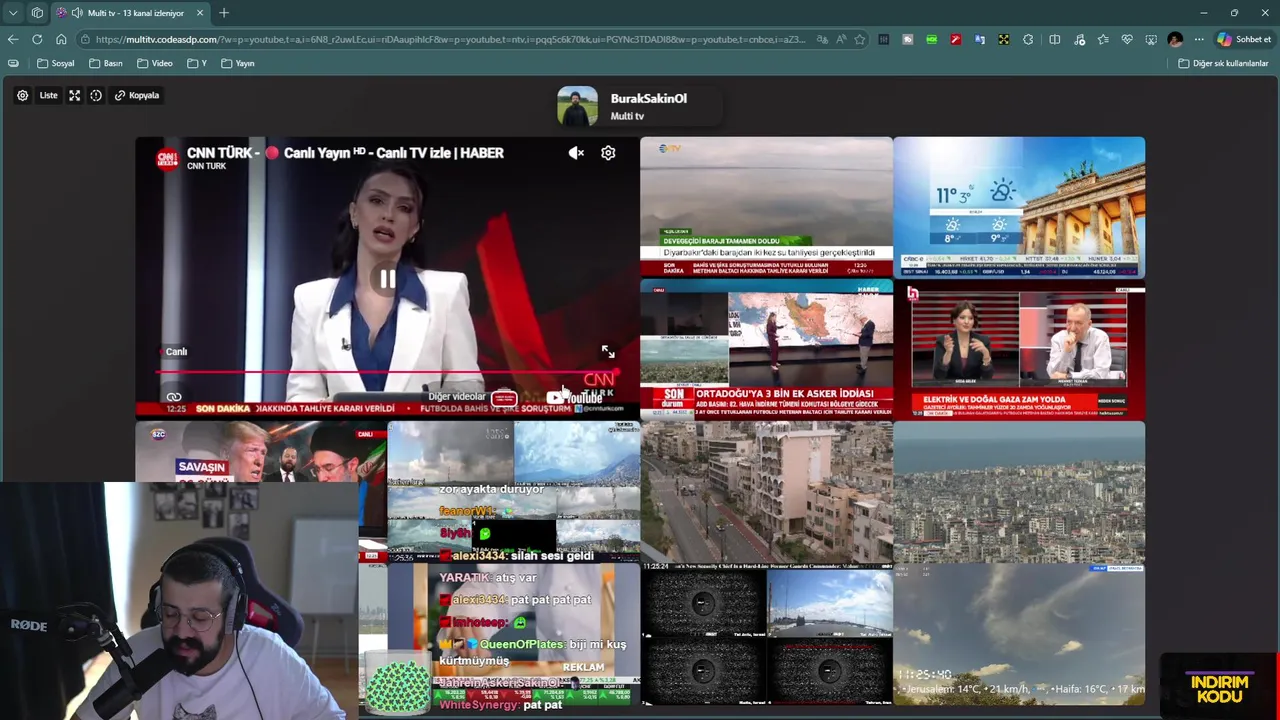Open browser extensions puzzle icon
The width and height of the screenshot is (1280, 720).
1028,39
